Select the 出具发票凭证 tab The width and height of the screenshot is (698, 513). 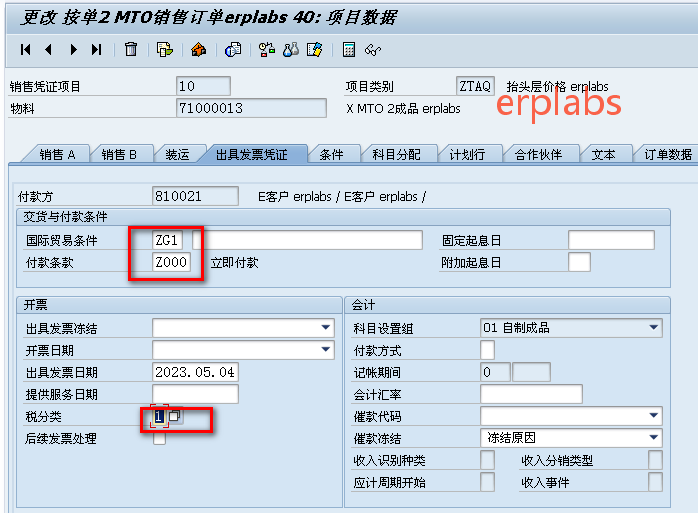click(252, 155)
